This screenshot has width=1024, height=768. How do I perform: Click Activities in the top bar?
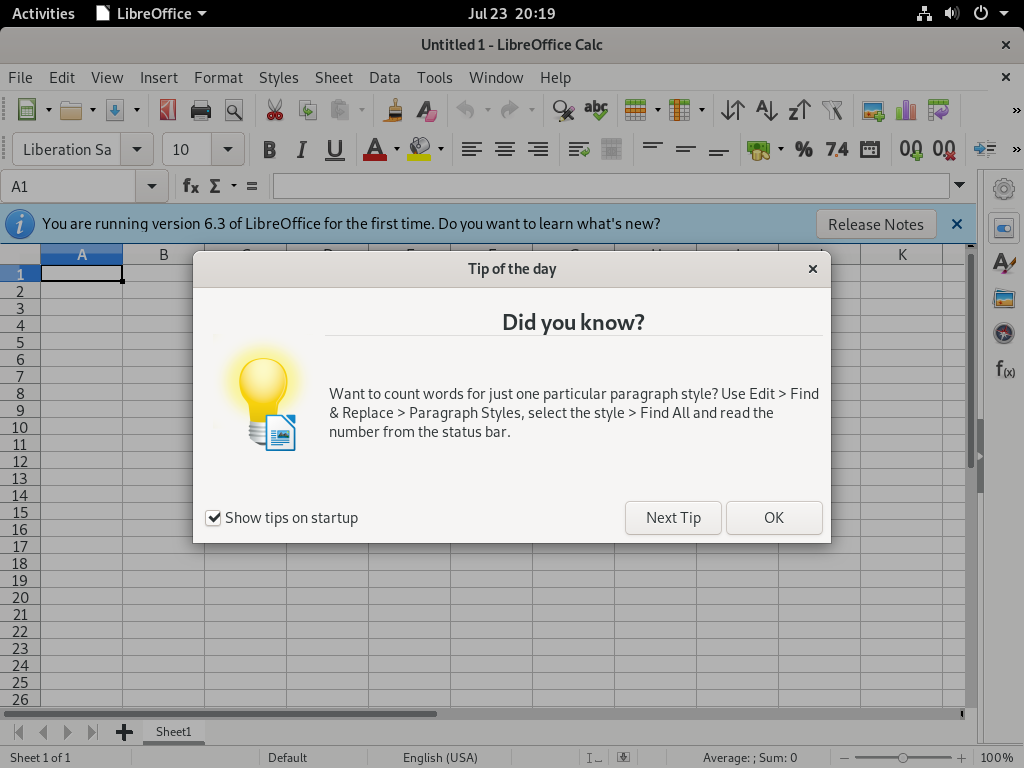pyautogui.click(x=43, y=14)
